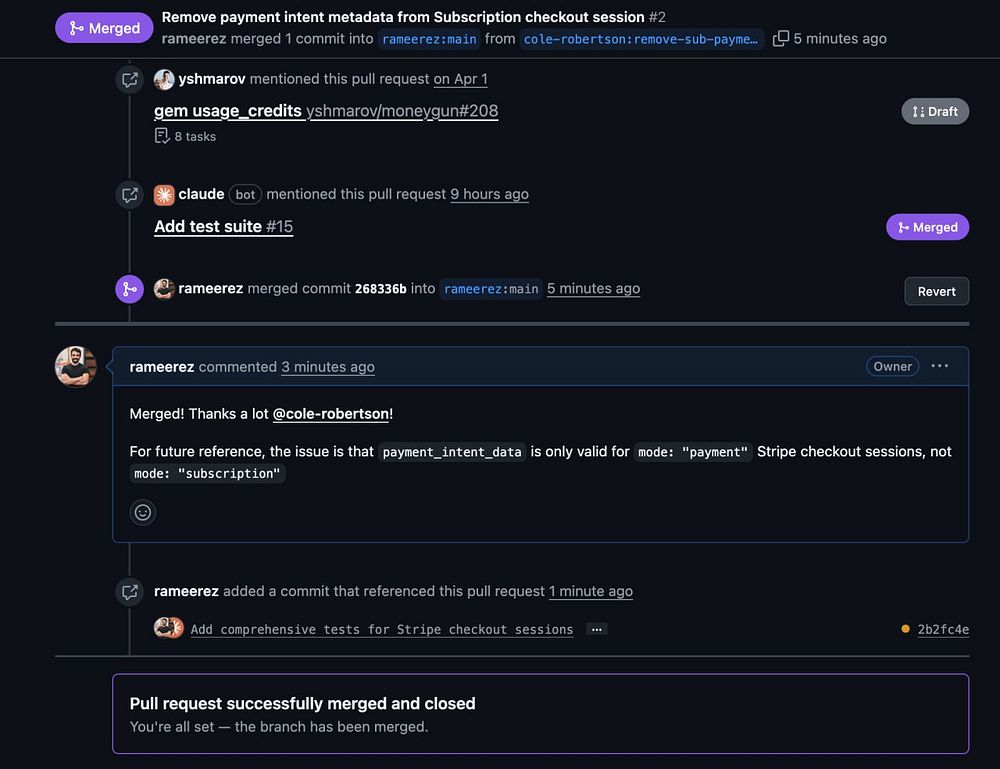Click the purple Merged status badge at top
This screenshot has width=1000, height=769.
coord(104,28)
